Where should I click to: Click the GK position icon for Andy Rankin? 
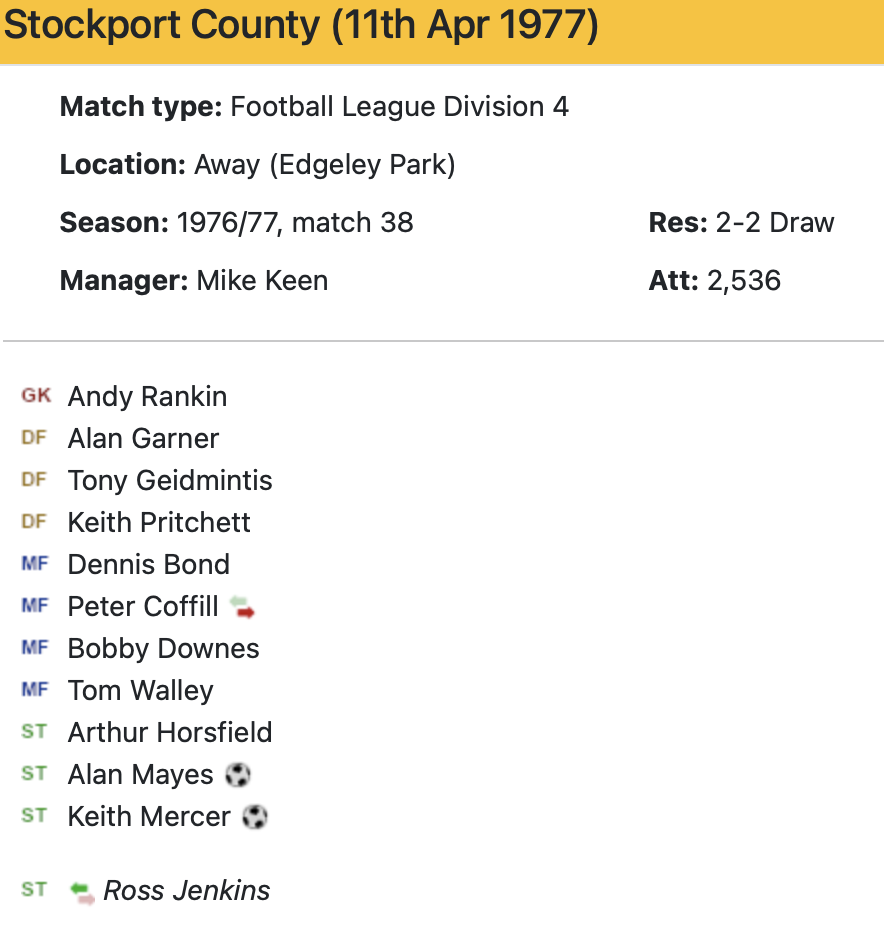tap(36, 396)
